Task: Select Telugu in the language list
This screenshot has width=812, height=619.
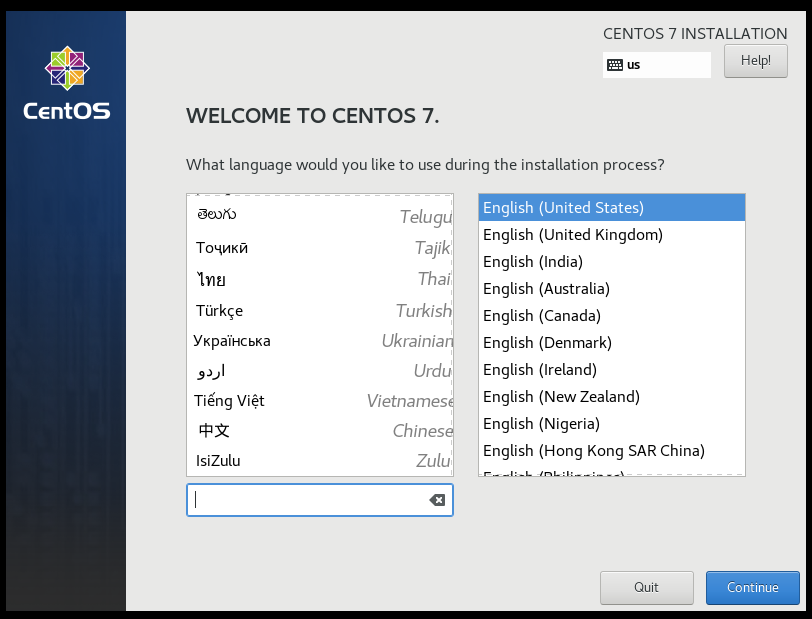Action: click(x=320, y=215)
